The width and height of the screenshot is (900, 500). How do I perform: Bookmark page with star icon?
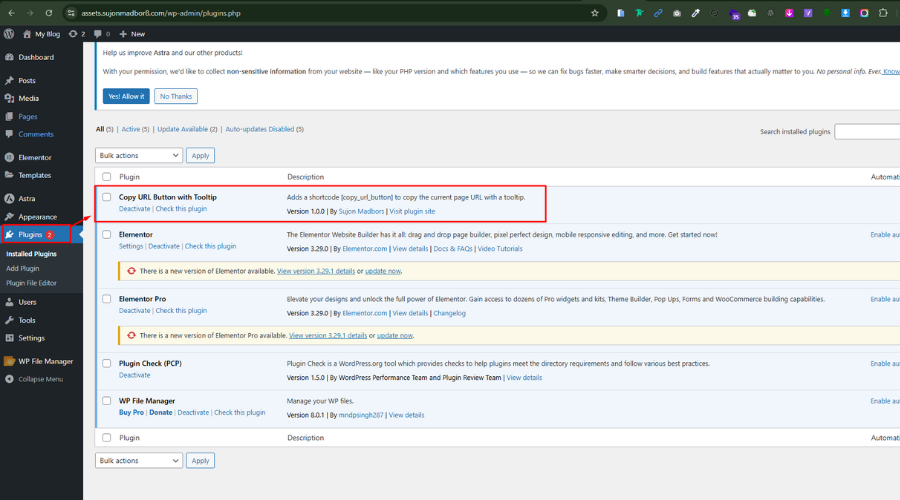tap(595, 13)
